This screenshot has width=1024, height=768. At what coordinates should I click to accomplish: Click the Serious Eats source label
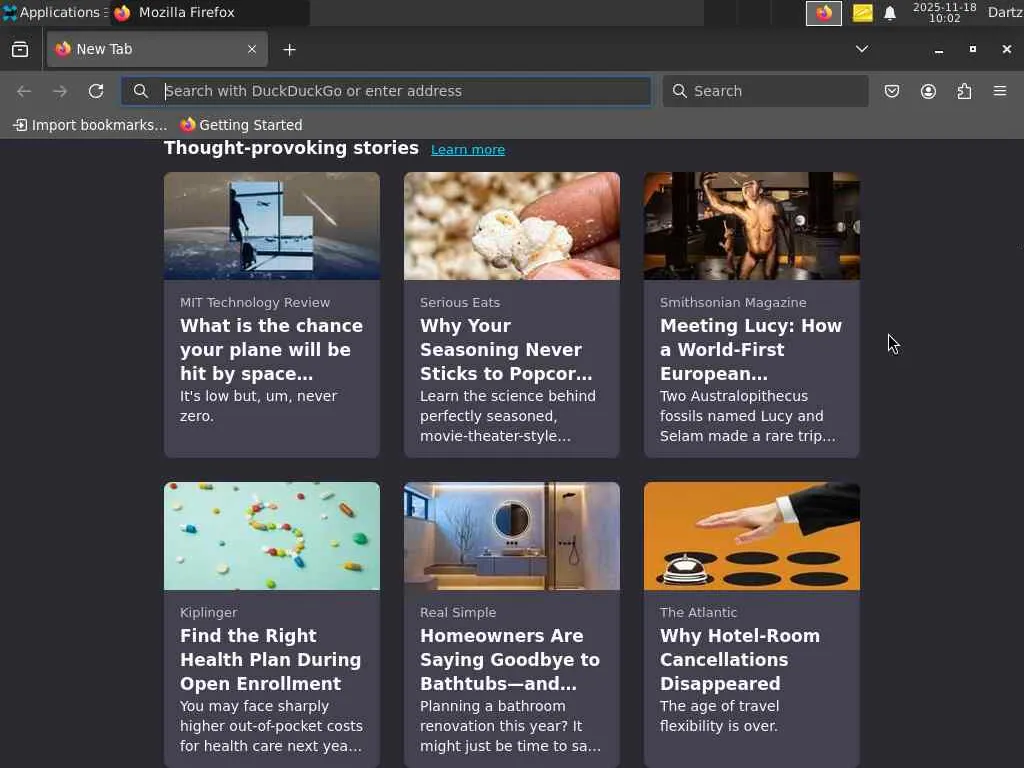(x=460, y=302)
